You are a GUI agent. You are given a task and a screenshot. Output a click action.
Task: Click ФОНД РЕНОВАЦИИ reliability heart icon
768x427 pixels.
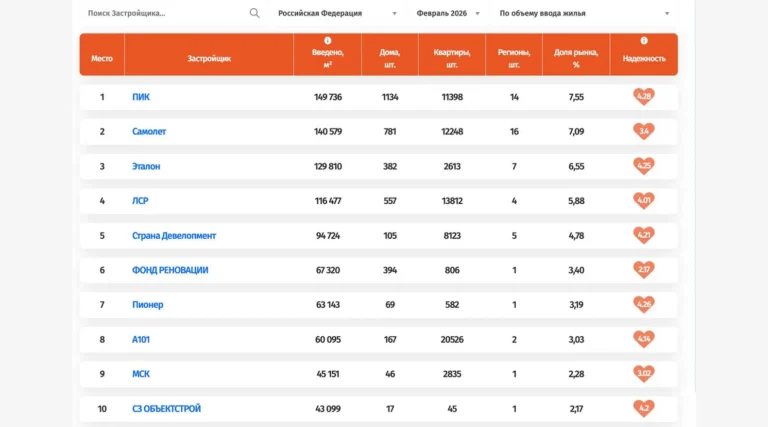644,270
